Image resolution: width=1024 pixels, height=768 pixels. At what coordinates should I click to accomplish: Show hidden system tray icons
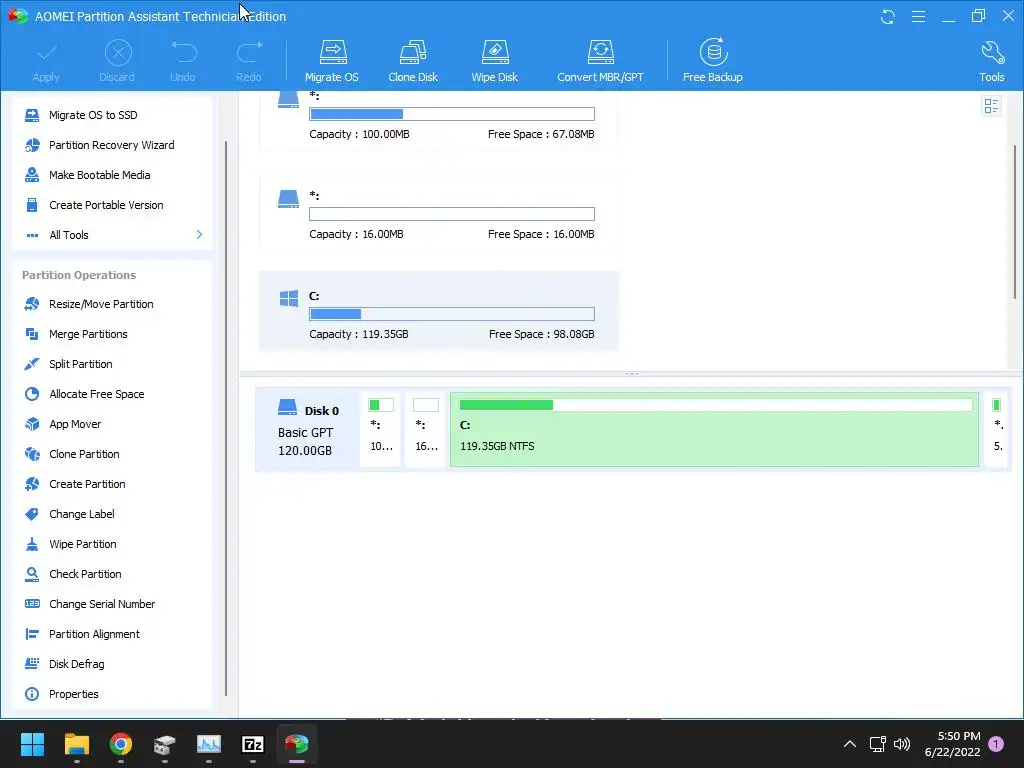(850, 744)
